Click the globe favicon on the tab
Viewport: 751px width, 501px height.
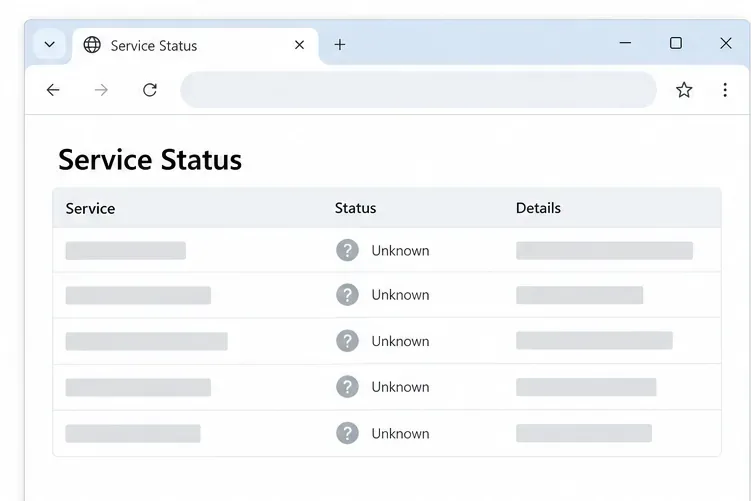(92, 45)
